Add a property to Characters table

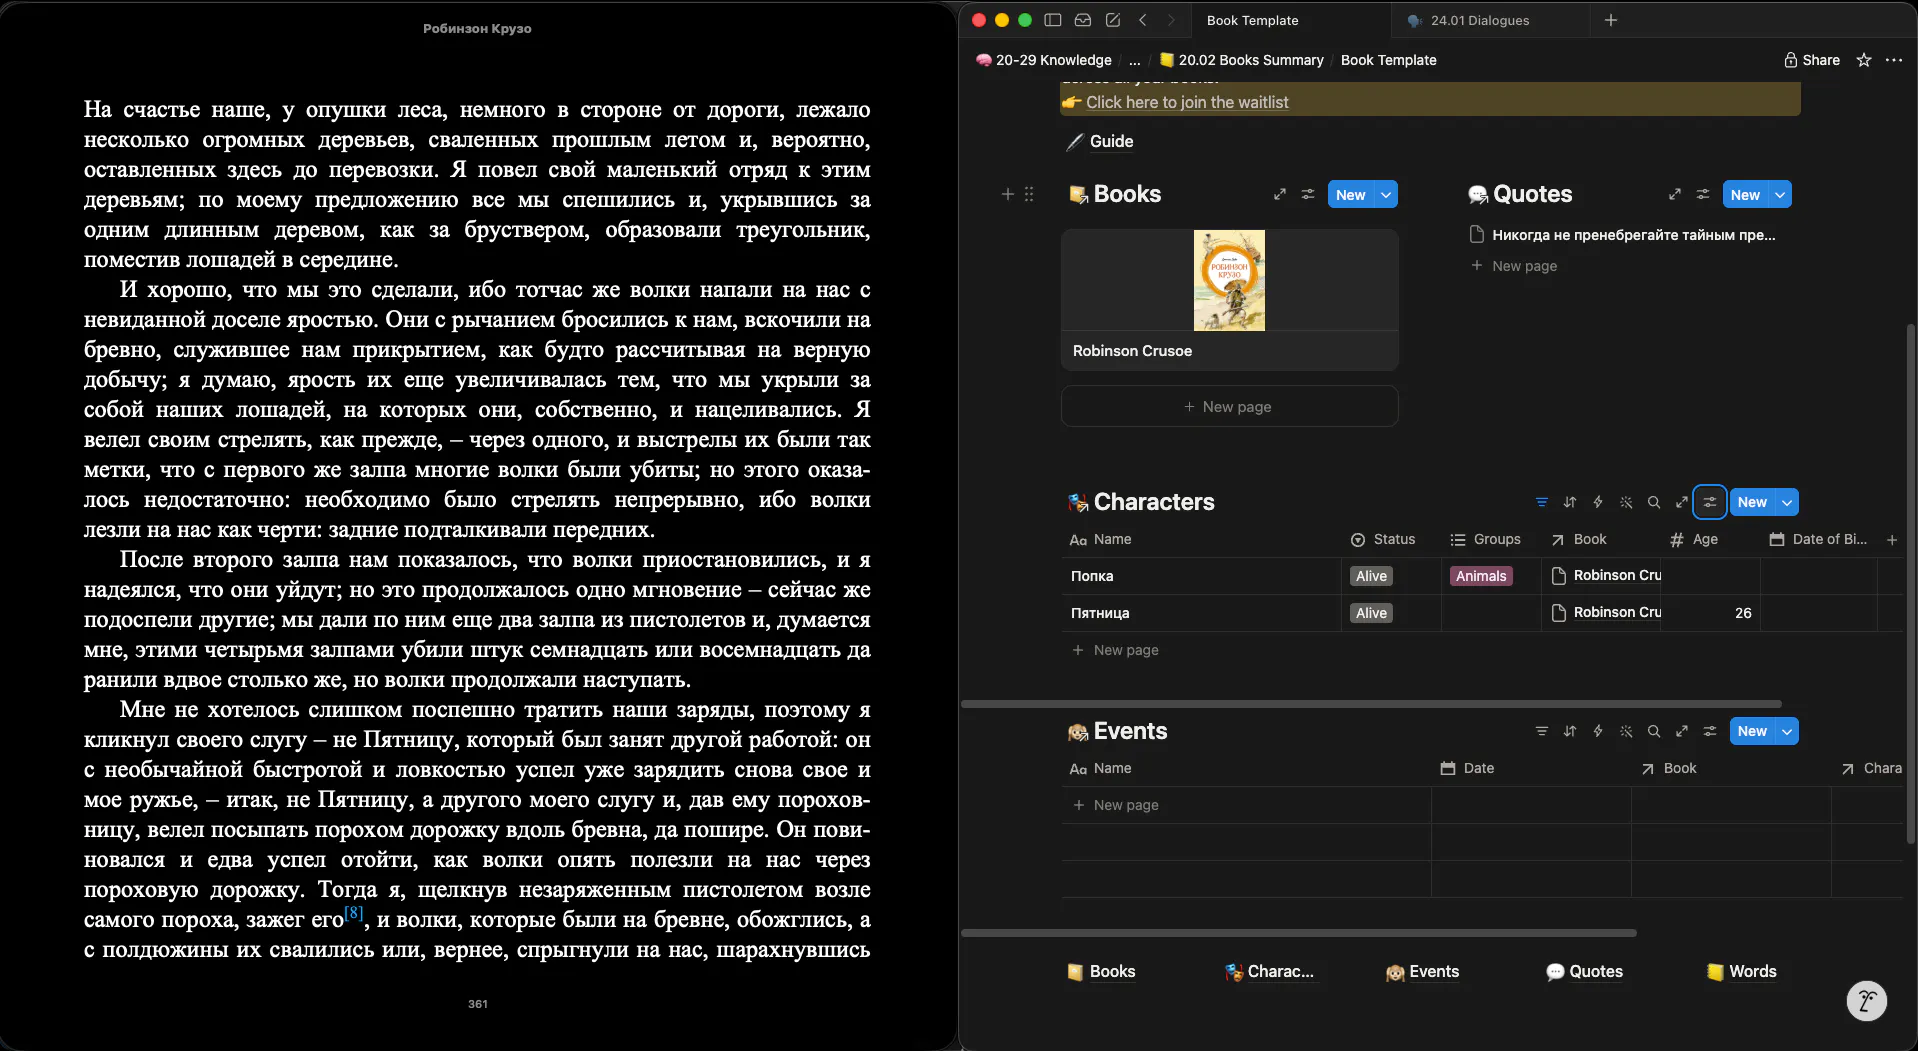[x=1892, y=540]
